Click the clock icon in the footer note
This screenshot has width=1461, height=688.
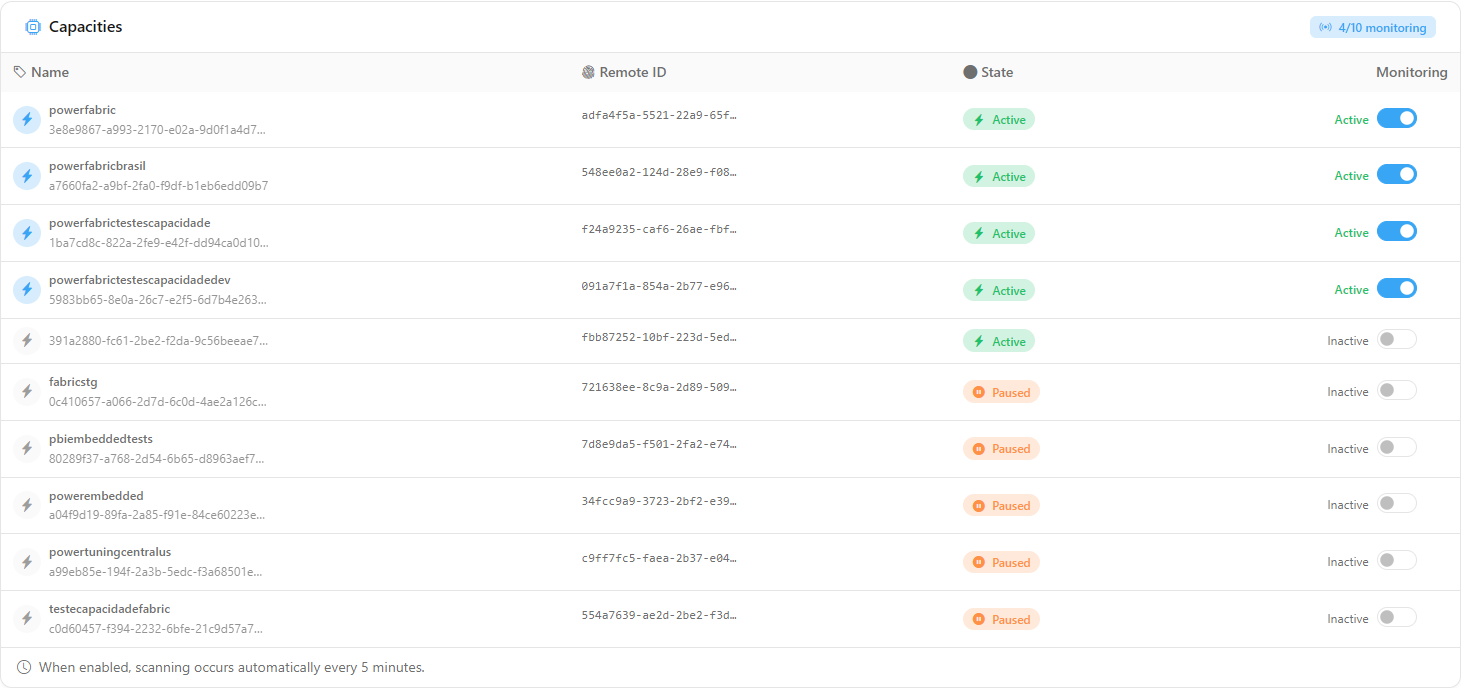coord(24,667)
